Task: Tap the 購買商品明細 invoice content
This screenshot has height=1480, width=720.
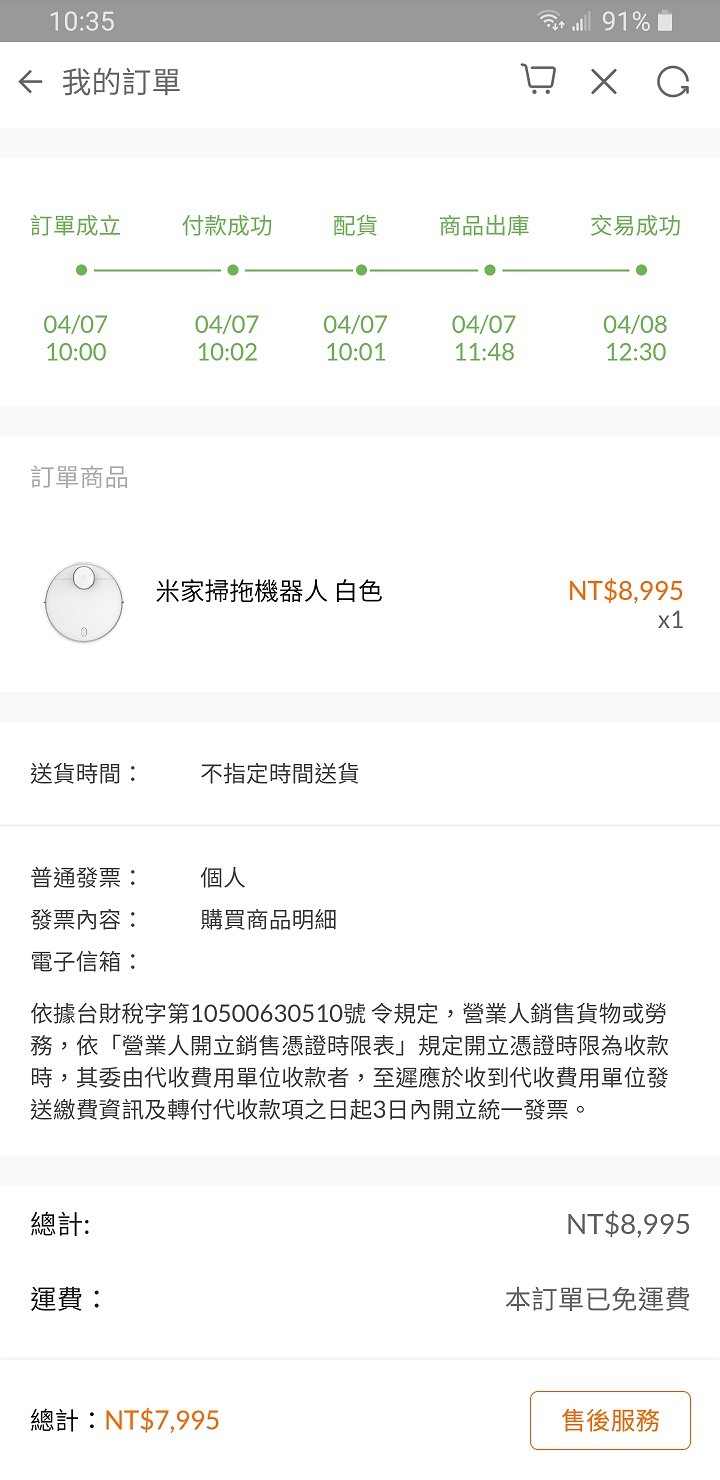Action: click(x=268, y=920)
